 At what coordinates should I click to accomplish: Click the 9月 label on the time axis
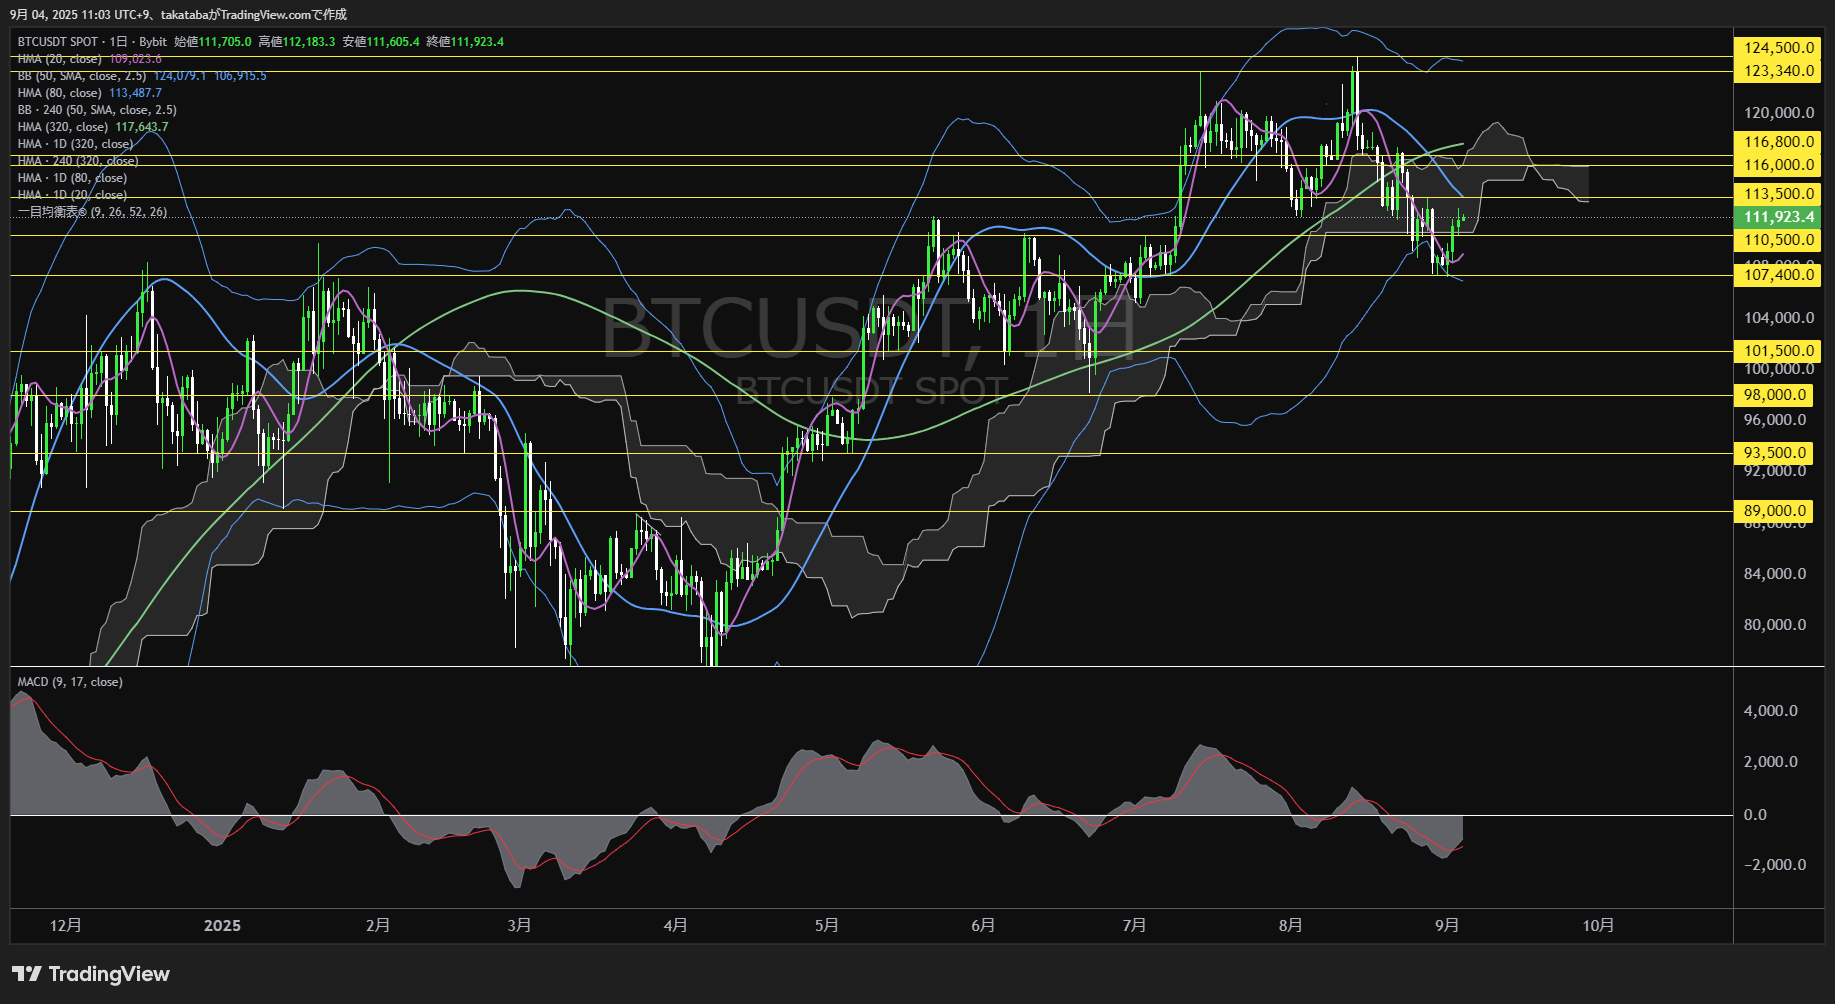click(x=1446, y=926)
